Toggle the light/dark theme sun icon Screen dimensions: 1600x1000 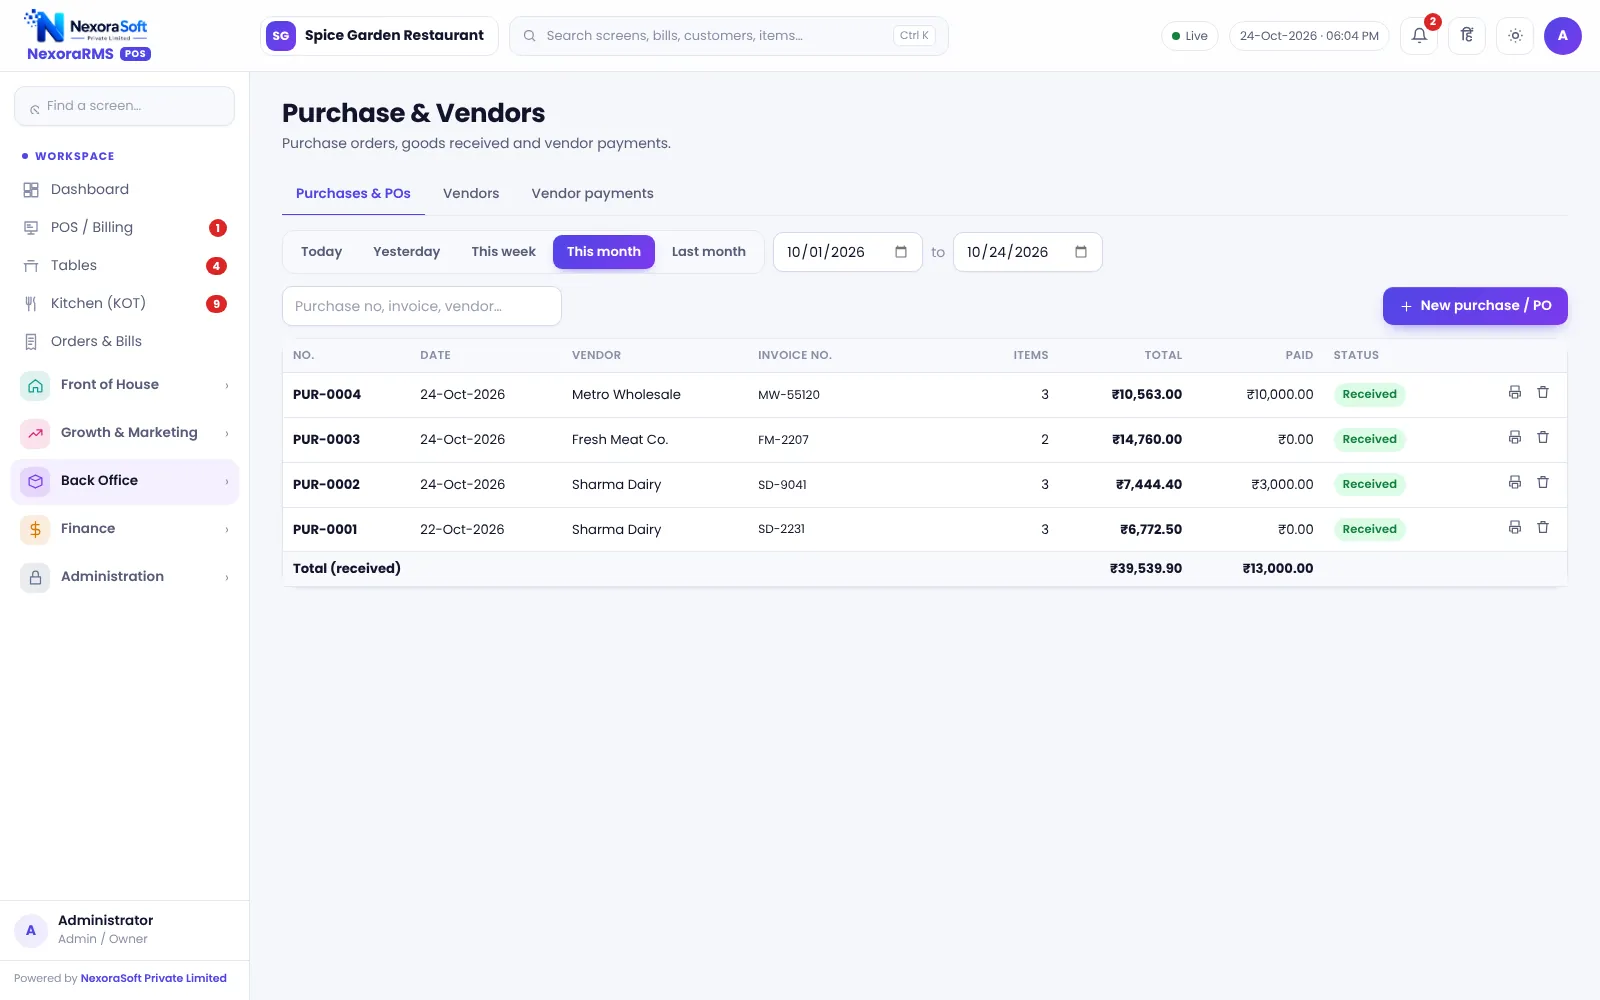click(x=1515, y=36)
